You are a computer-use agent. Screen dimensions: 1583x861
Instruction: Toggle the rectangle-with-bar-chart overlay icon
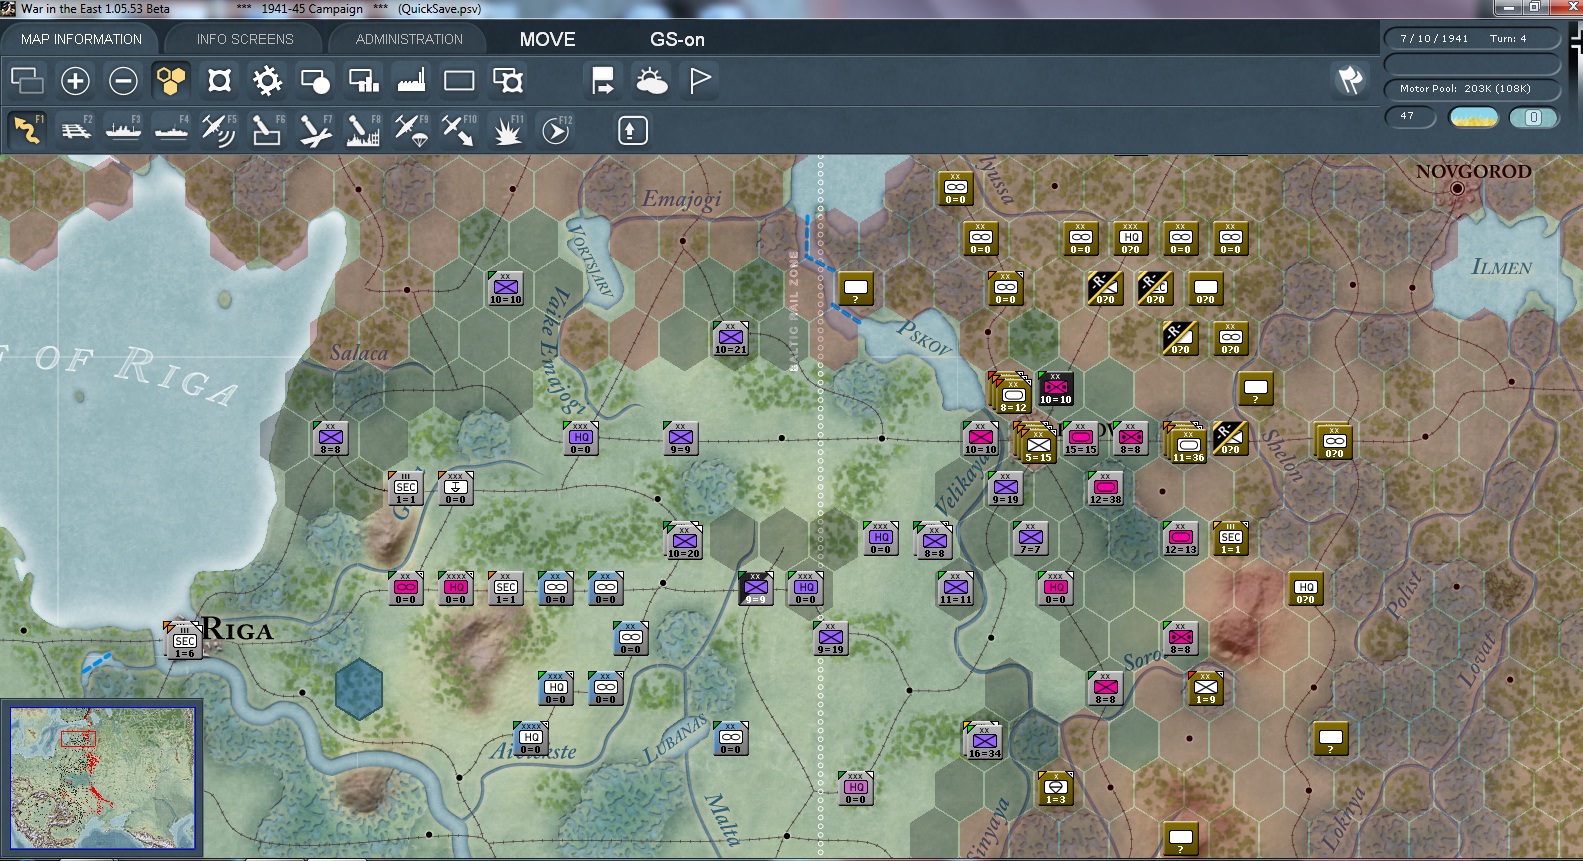click(x=363, y=80)
